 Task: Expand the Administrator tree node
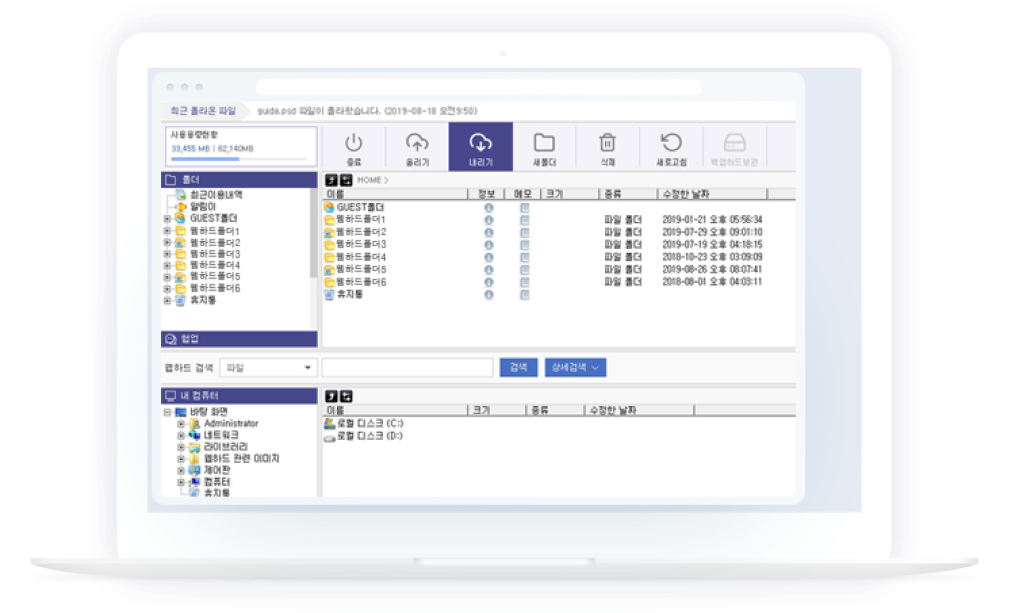(x=181, y=424)
